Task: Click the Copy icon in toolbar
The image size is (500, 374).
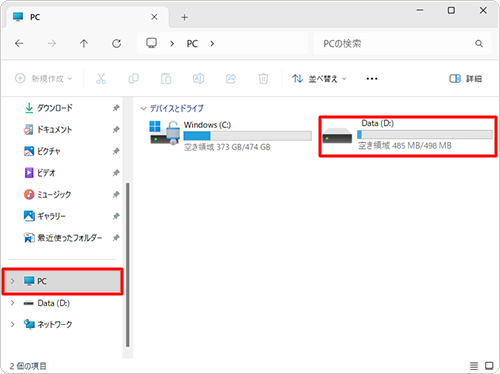Action: [x=134, y=79]
